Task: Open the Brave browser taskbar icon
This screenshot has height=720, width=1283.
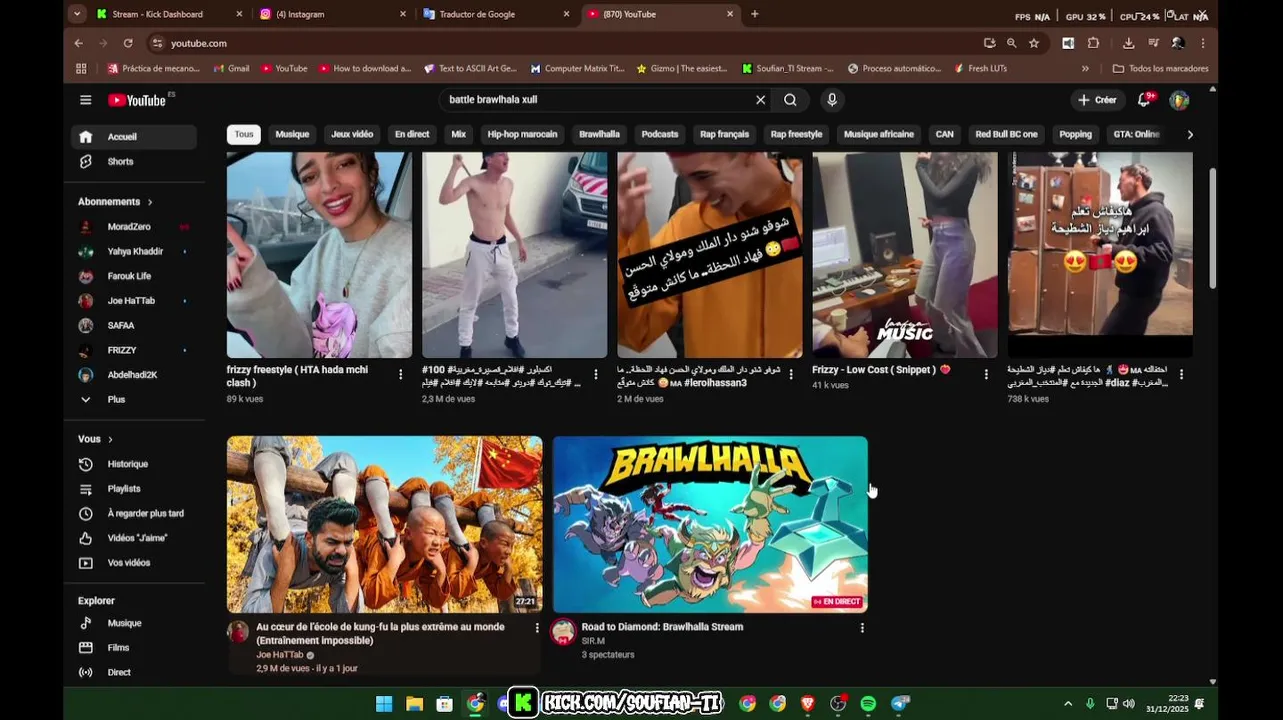Action: coord(808,704)
